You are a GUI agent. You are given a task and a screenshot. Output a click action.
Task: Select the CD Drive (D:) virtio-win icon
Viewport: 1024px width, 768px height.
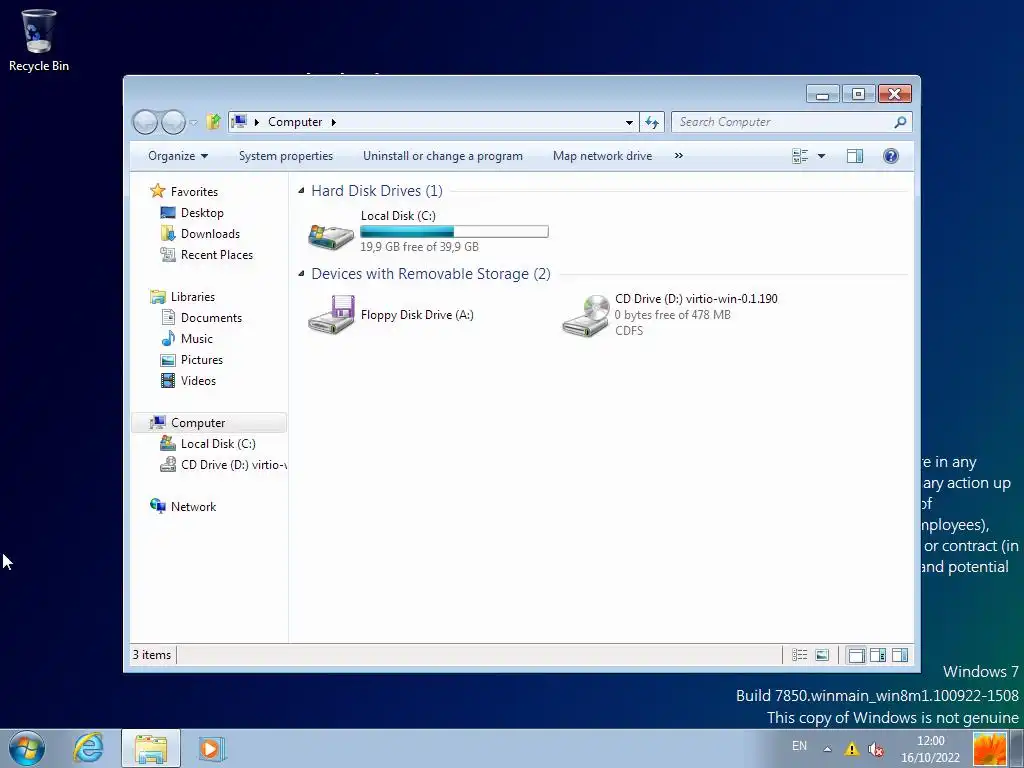pos(586,315)
